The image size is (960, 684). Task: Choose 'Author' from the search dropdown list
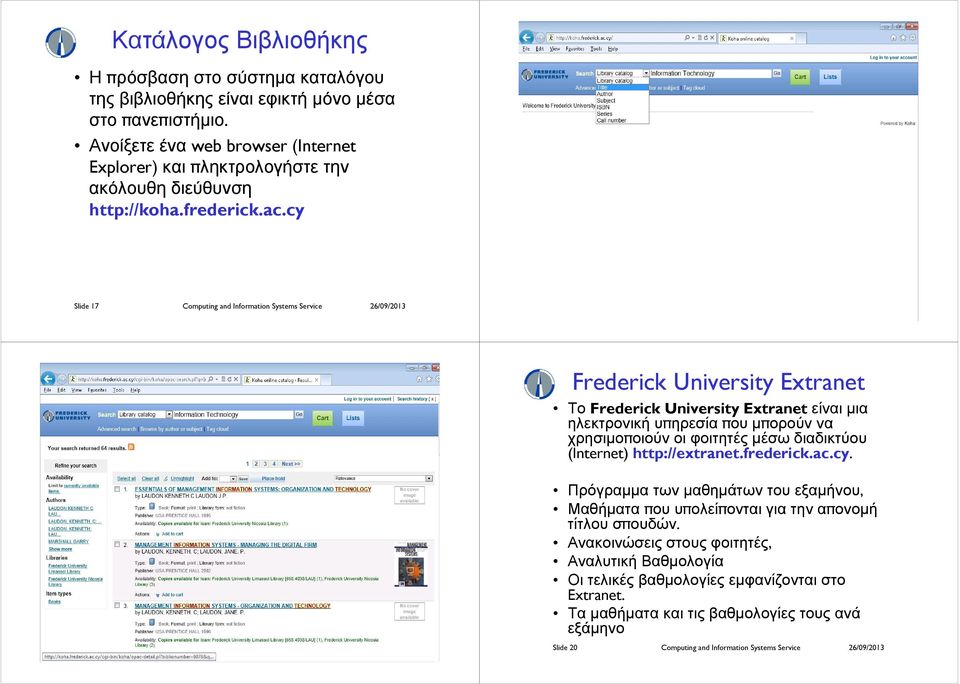(x=622, y=94)
